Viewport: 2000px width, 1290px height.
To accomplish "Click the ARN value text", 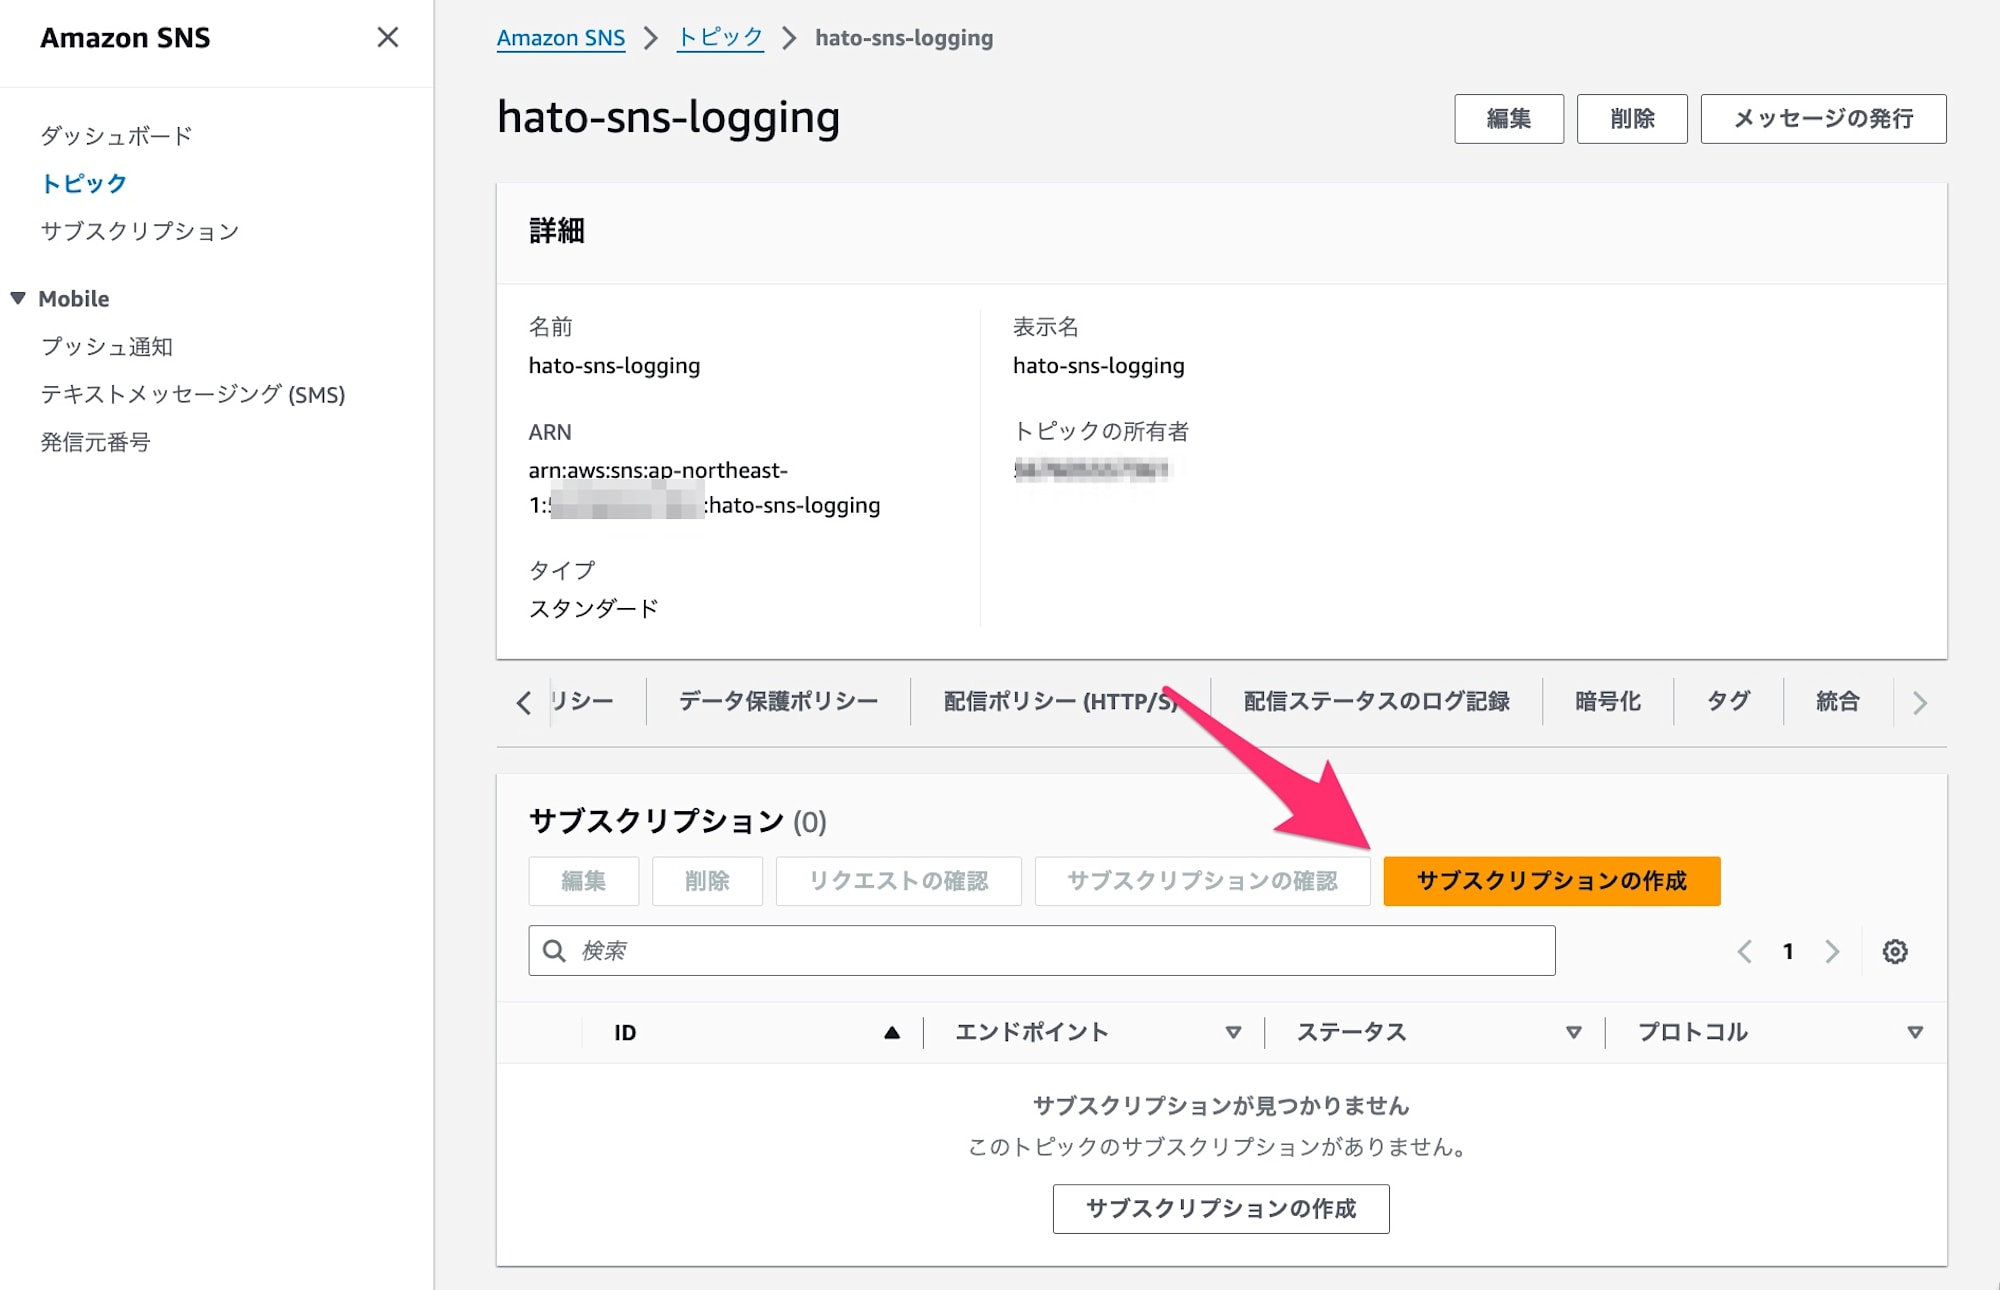I will 704,488.
